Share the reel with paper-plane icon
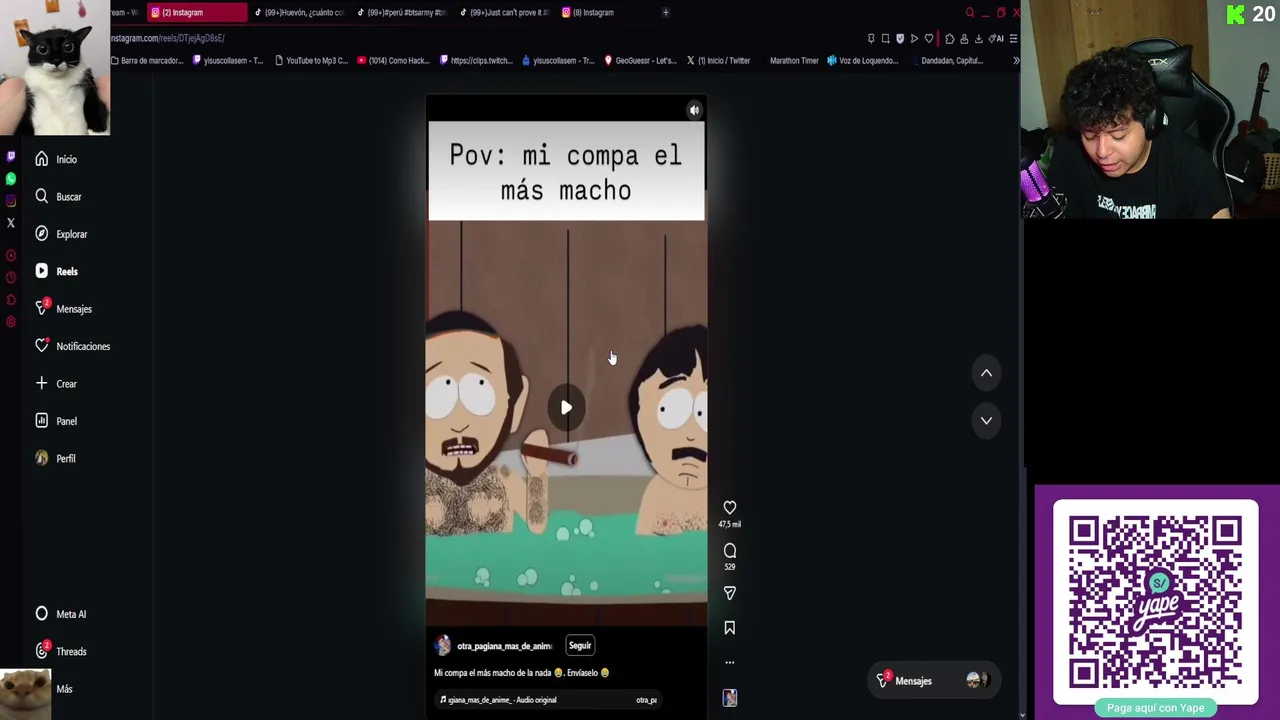Screen dimensions: 1280x720 (730, 593)
